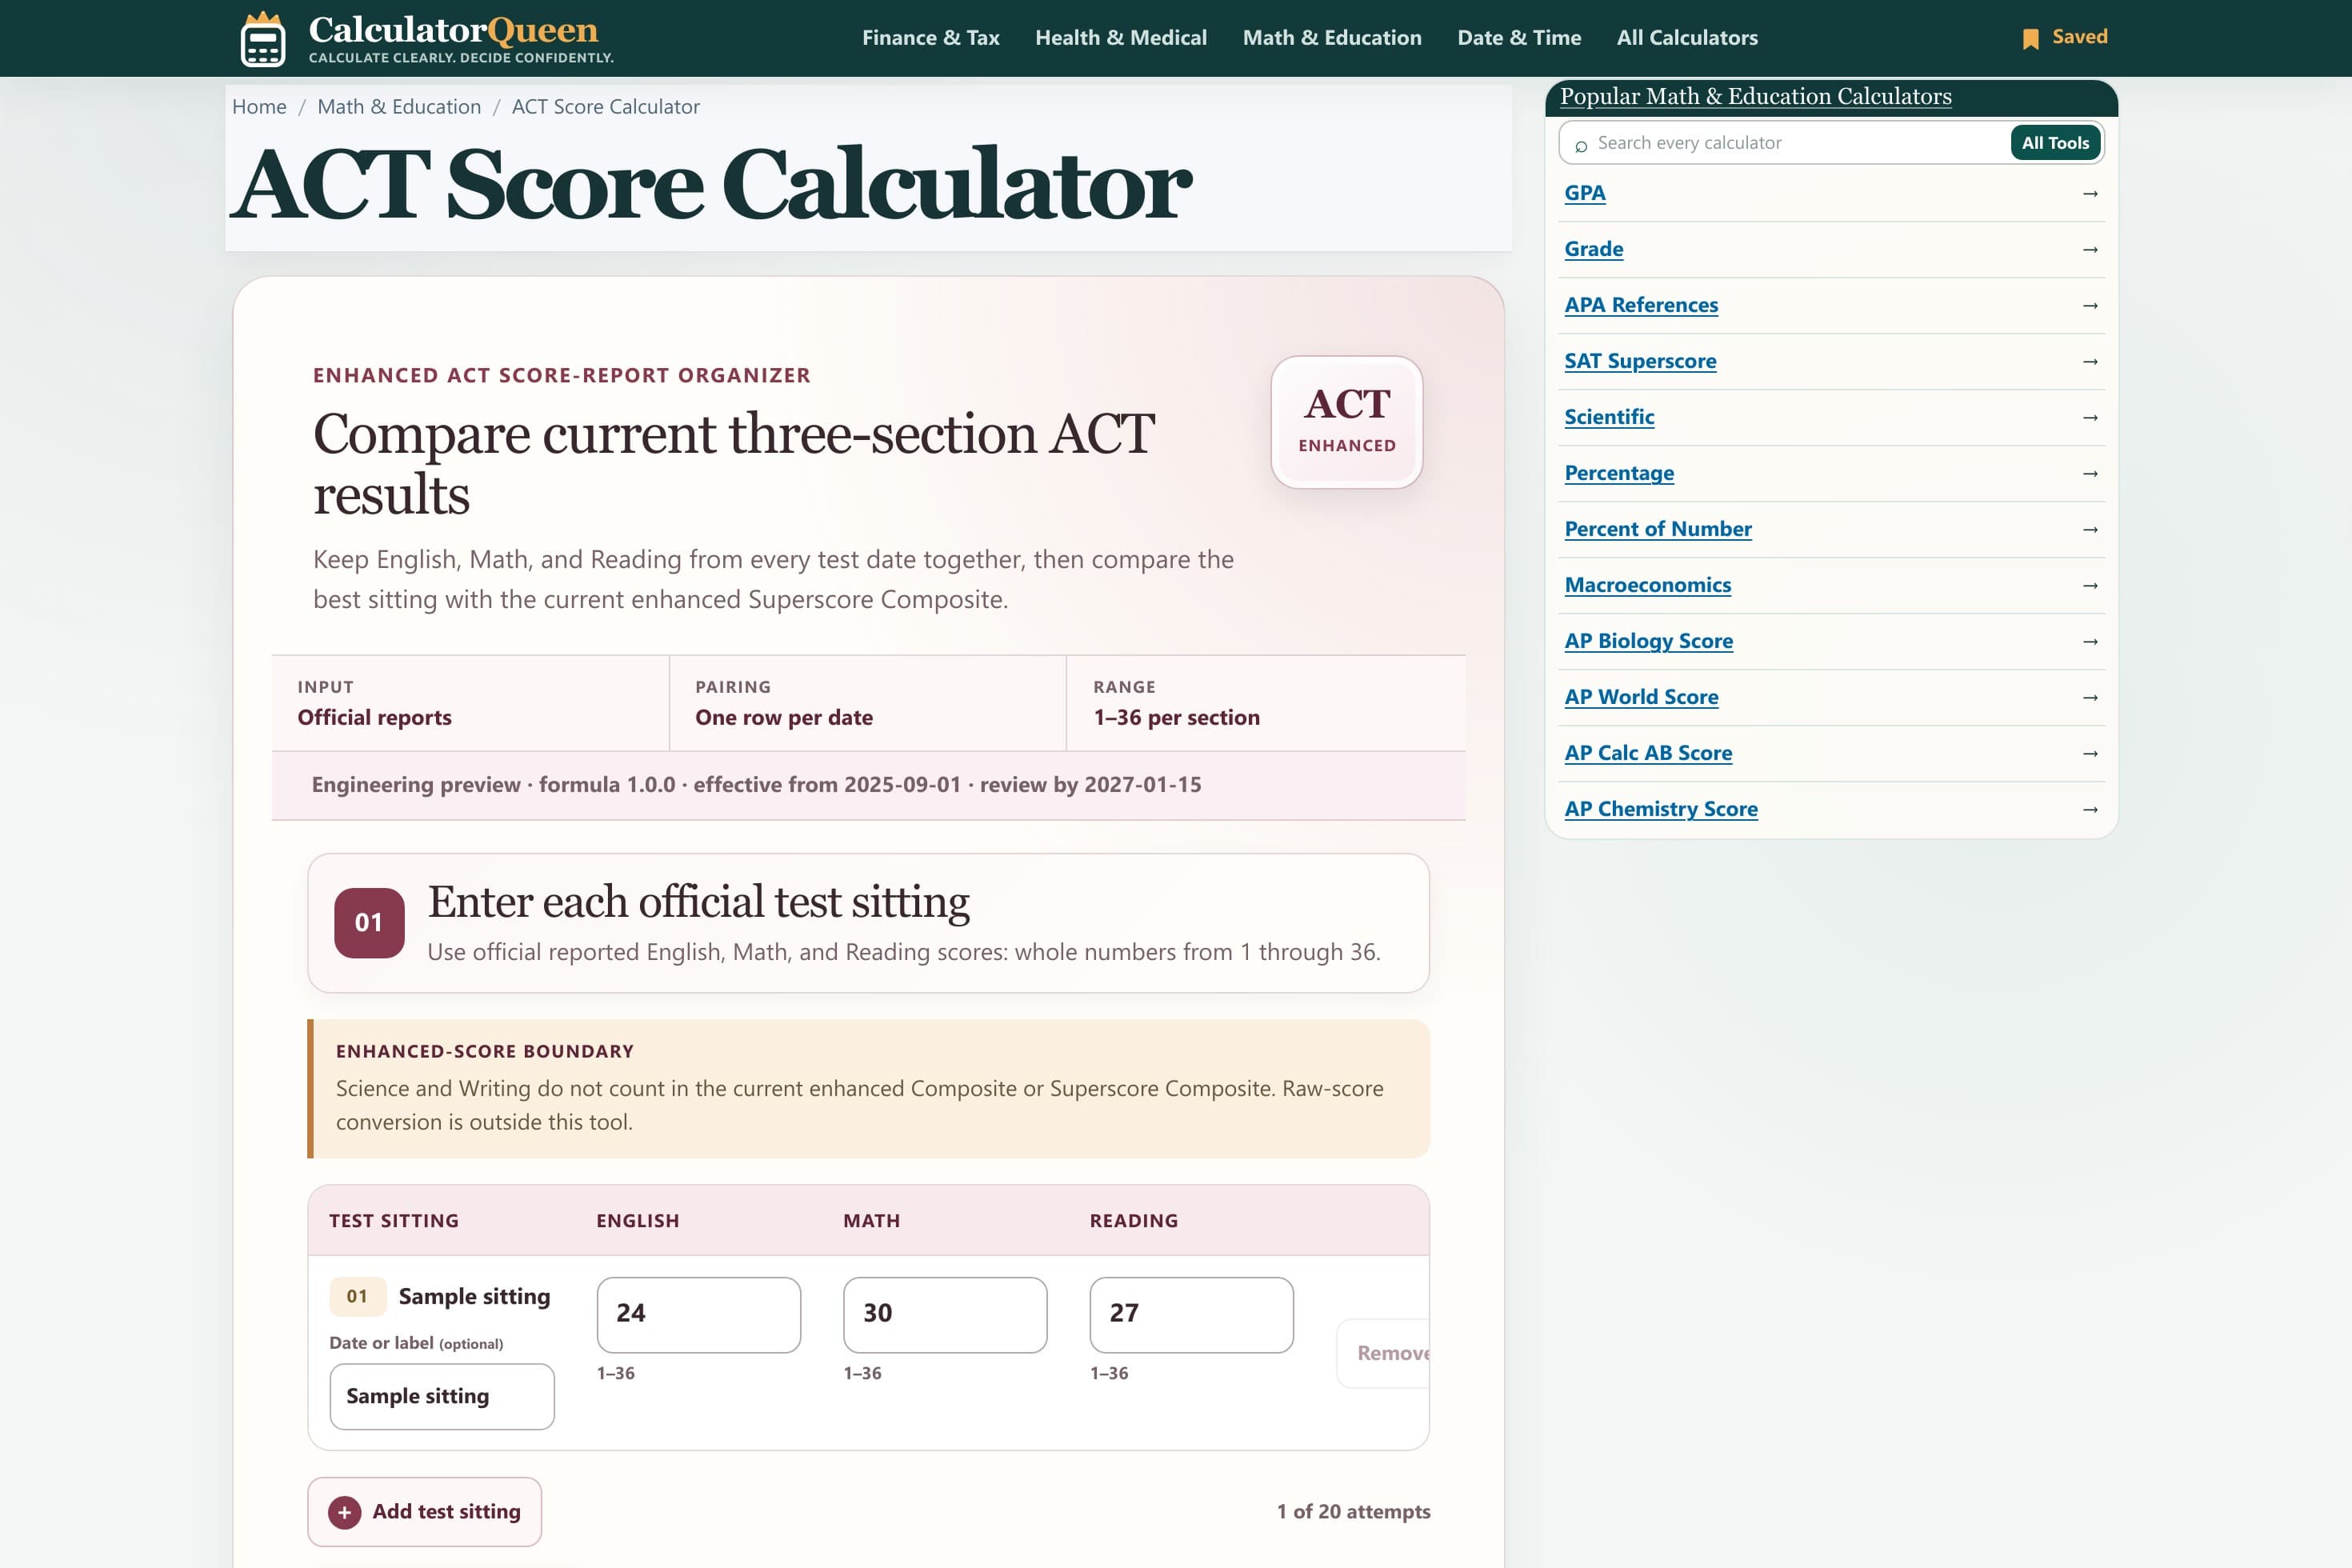
Task: Open the Percent of Number link
Action: coord(1658,529)
